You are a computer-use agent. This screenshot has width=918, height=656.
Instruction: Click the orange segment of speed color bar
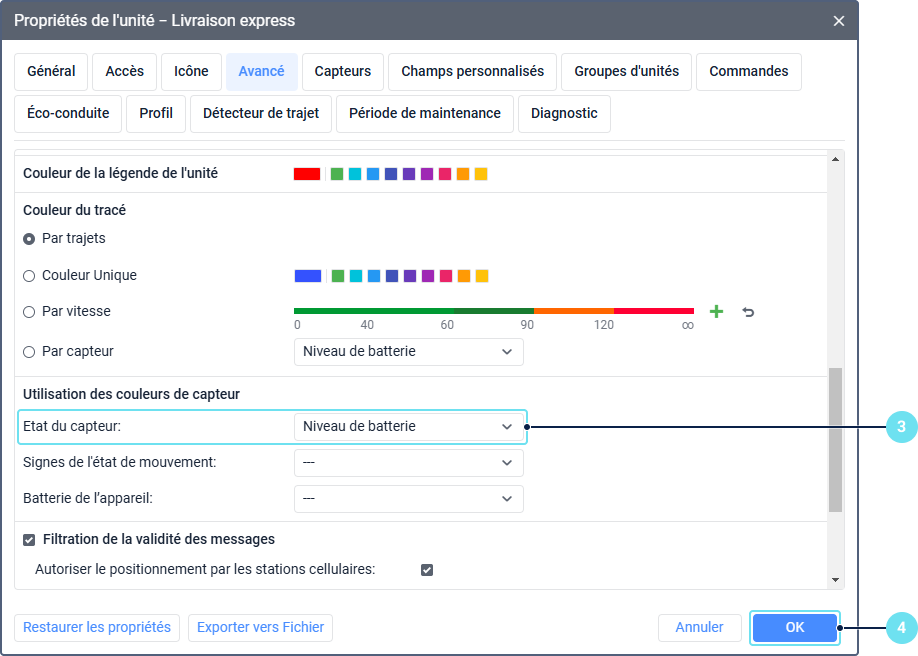573,311
